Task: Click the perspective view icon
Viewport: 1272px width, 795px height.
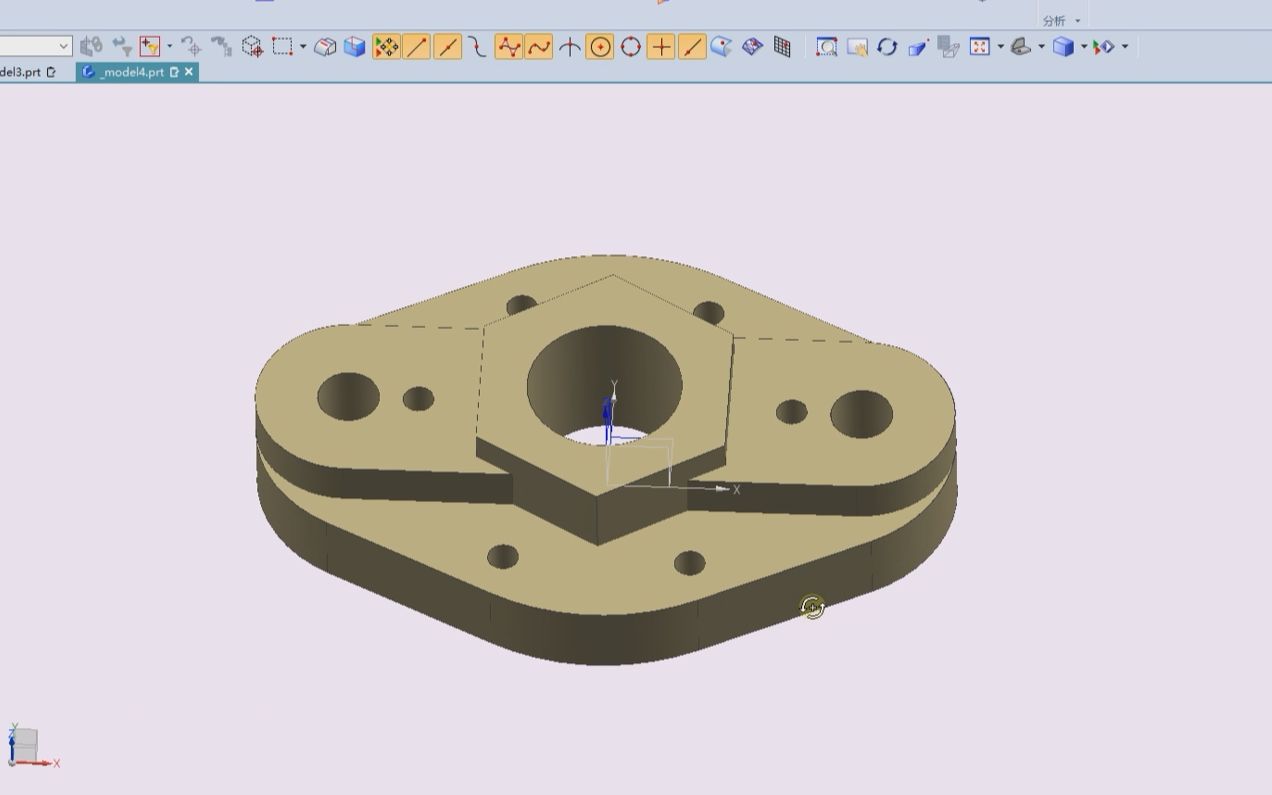Action: point(918,47)
